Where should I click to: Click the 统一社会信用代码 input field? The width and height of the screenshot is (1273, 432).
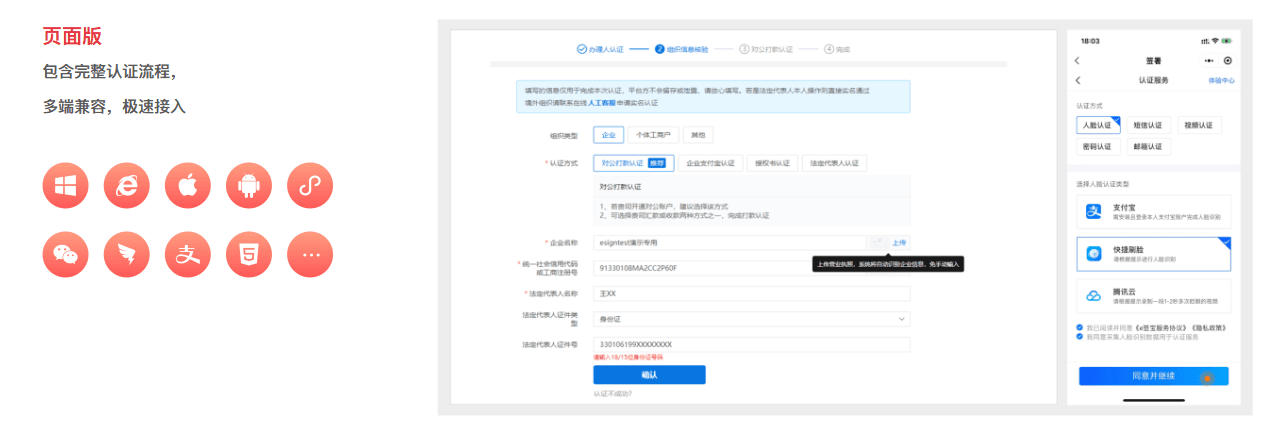(751, 268)
